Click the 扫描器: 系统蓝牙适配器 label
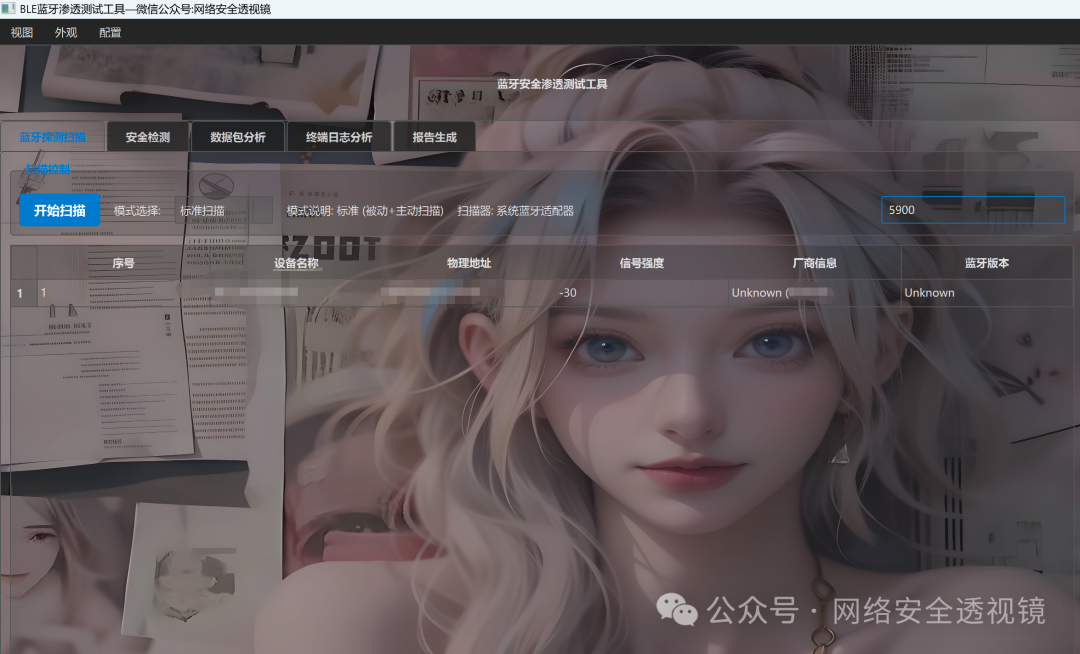The image size is (1080, 654). (515, 211)
